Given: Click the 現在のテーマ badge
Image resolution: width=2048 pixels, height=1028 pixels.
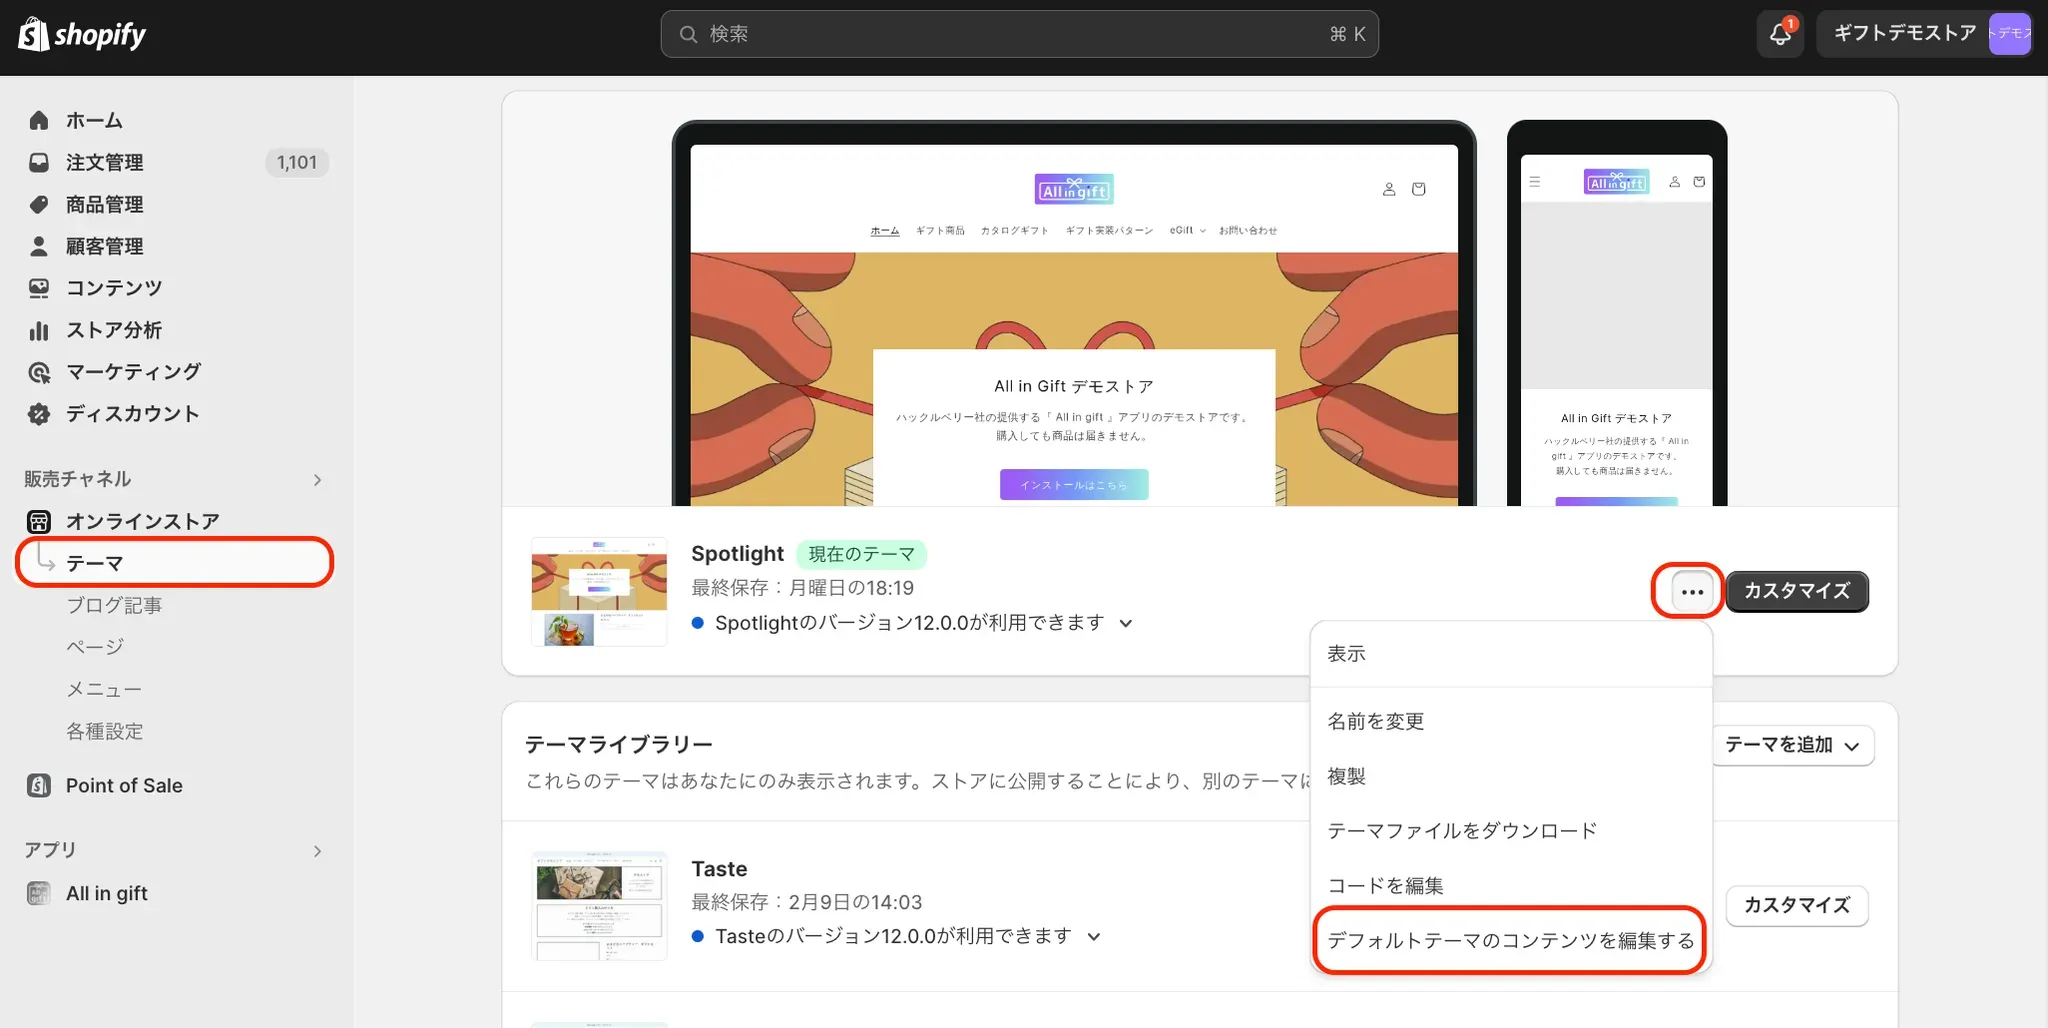Looking at the screenshot, I should pos(861,554).
